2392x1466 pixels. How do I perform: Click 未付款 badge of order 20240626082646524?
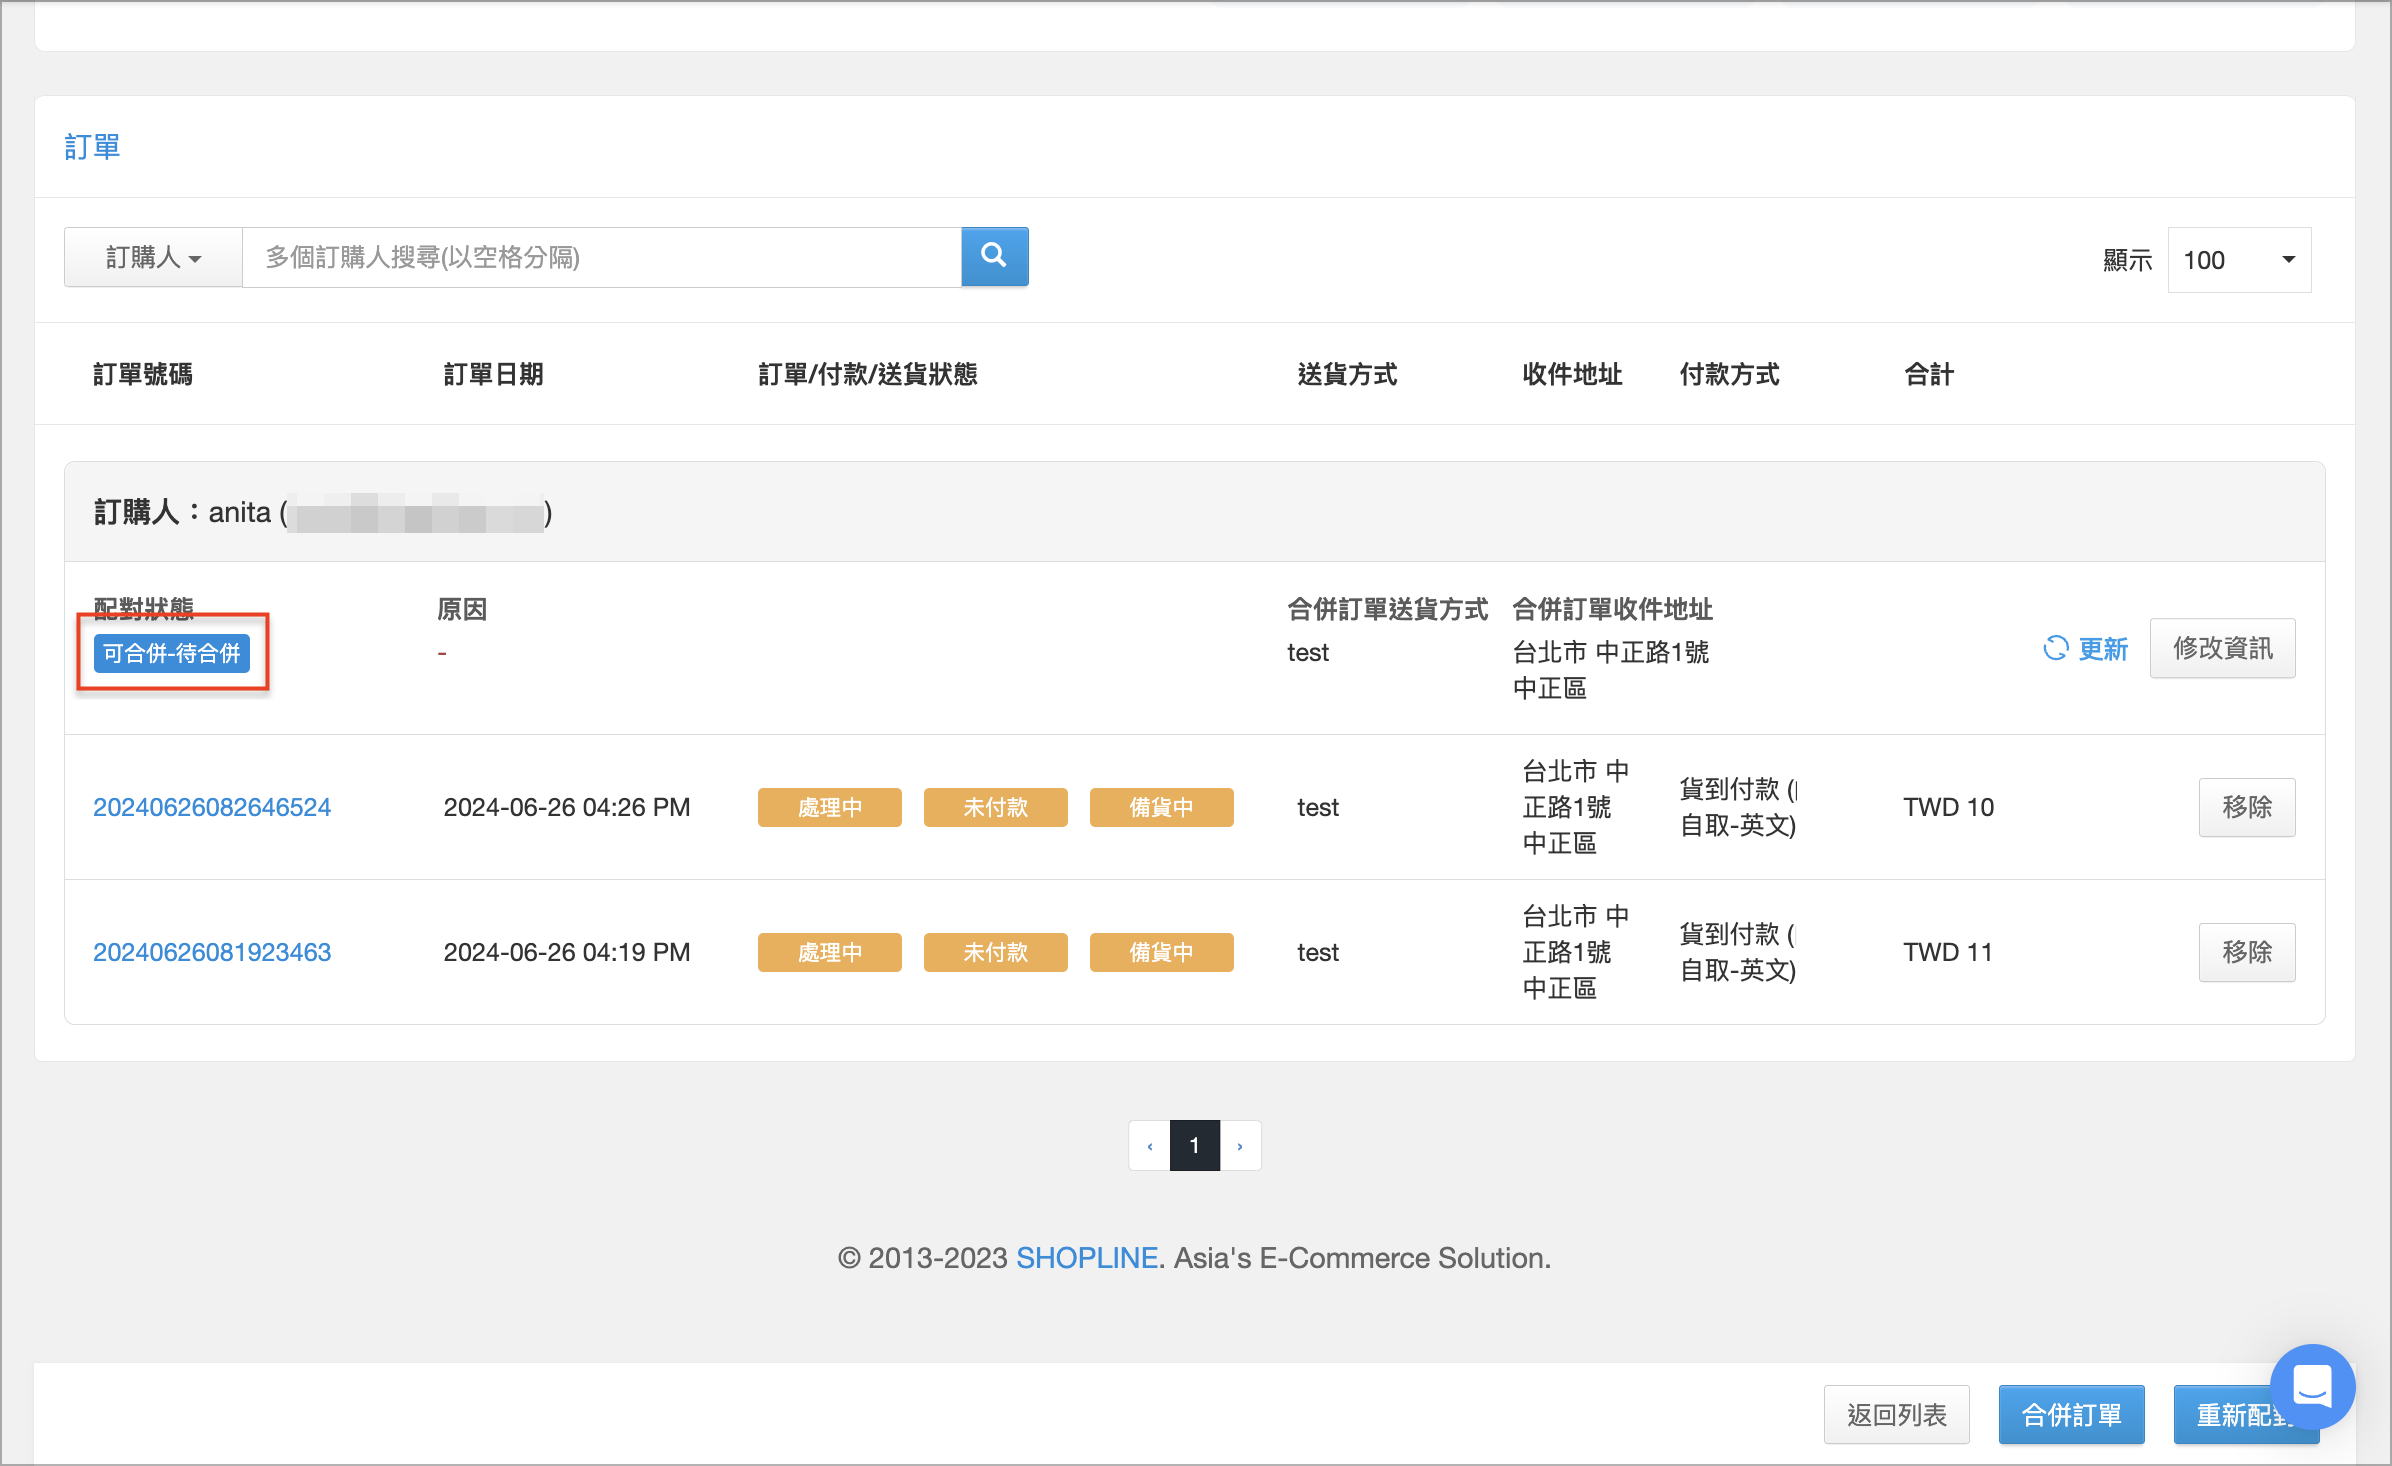click(x=996, y=807)
